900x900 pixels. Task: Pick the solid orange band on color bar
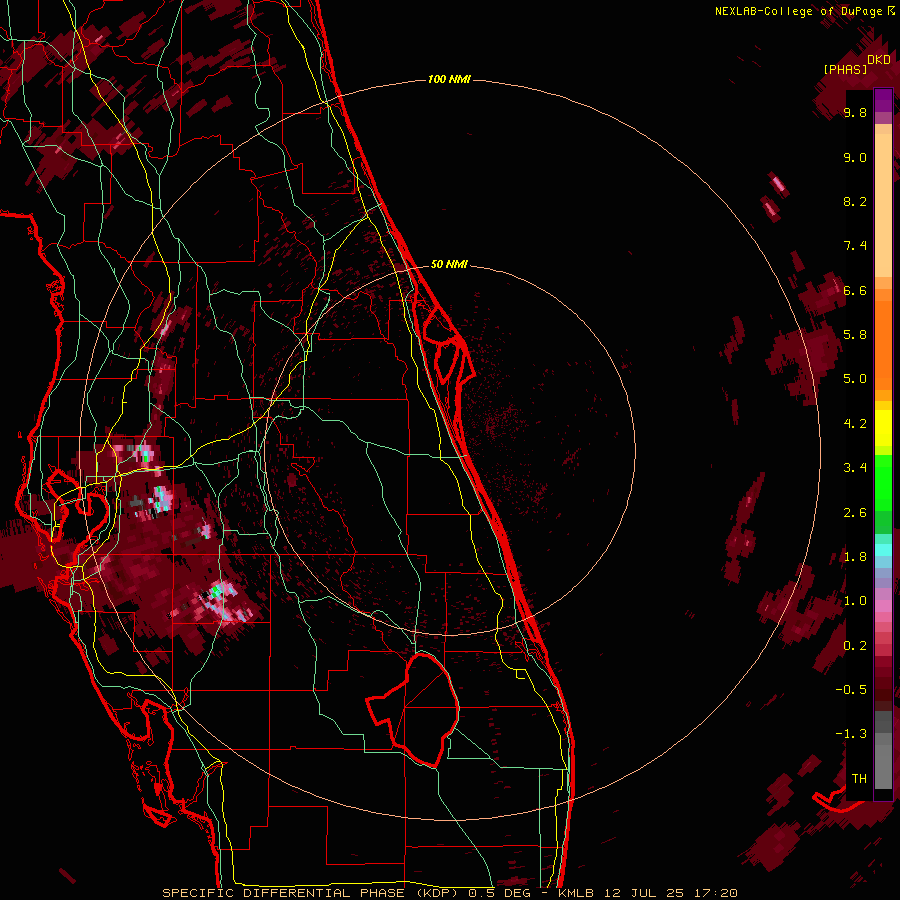pyautogui.click(x=883, y=344)
